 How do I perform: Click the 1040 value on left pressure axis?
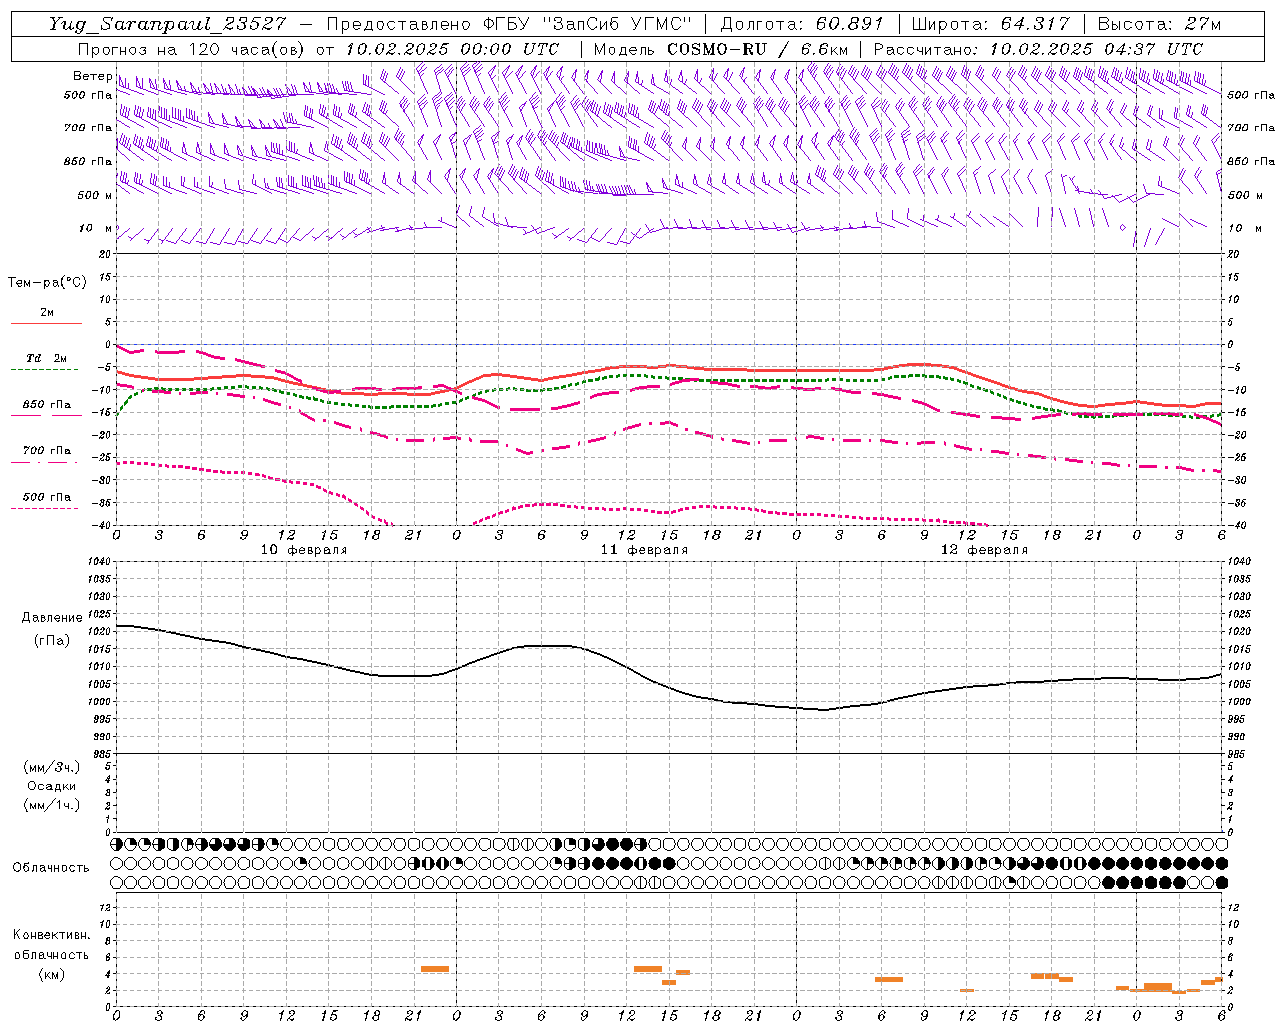[x=99, y=562]
